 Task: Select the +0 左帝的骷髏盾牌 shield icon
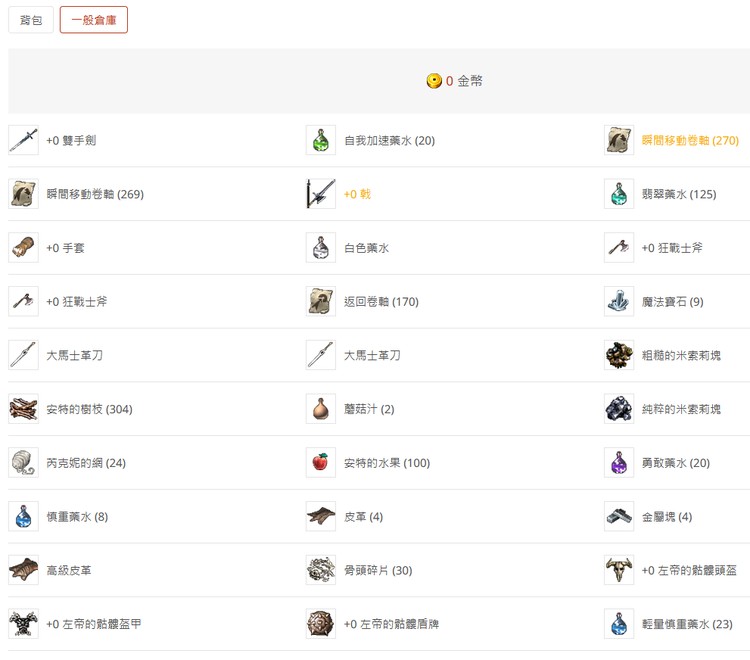point(321,624)
